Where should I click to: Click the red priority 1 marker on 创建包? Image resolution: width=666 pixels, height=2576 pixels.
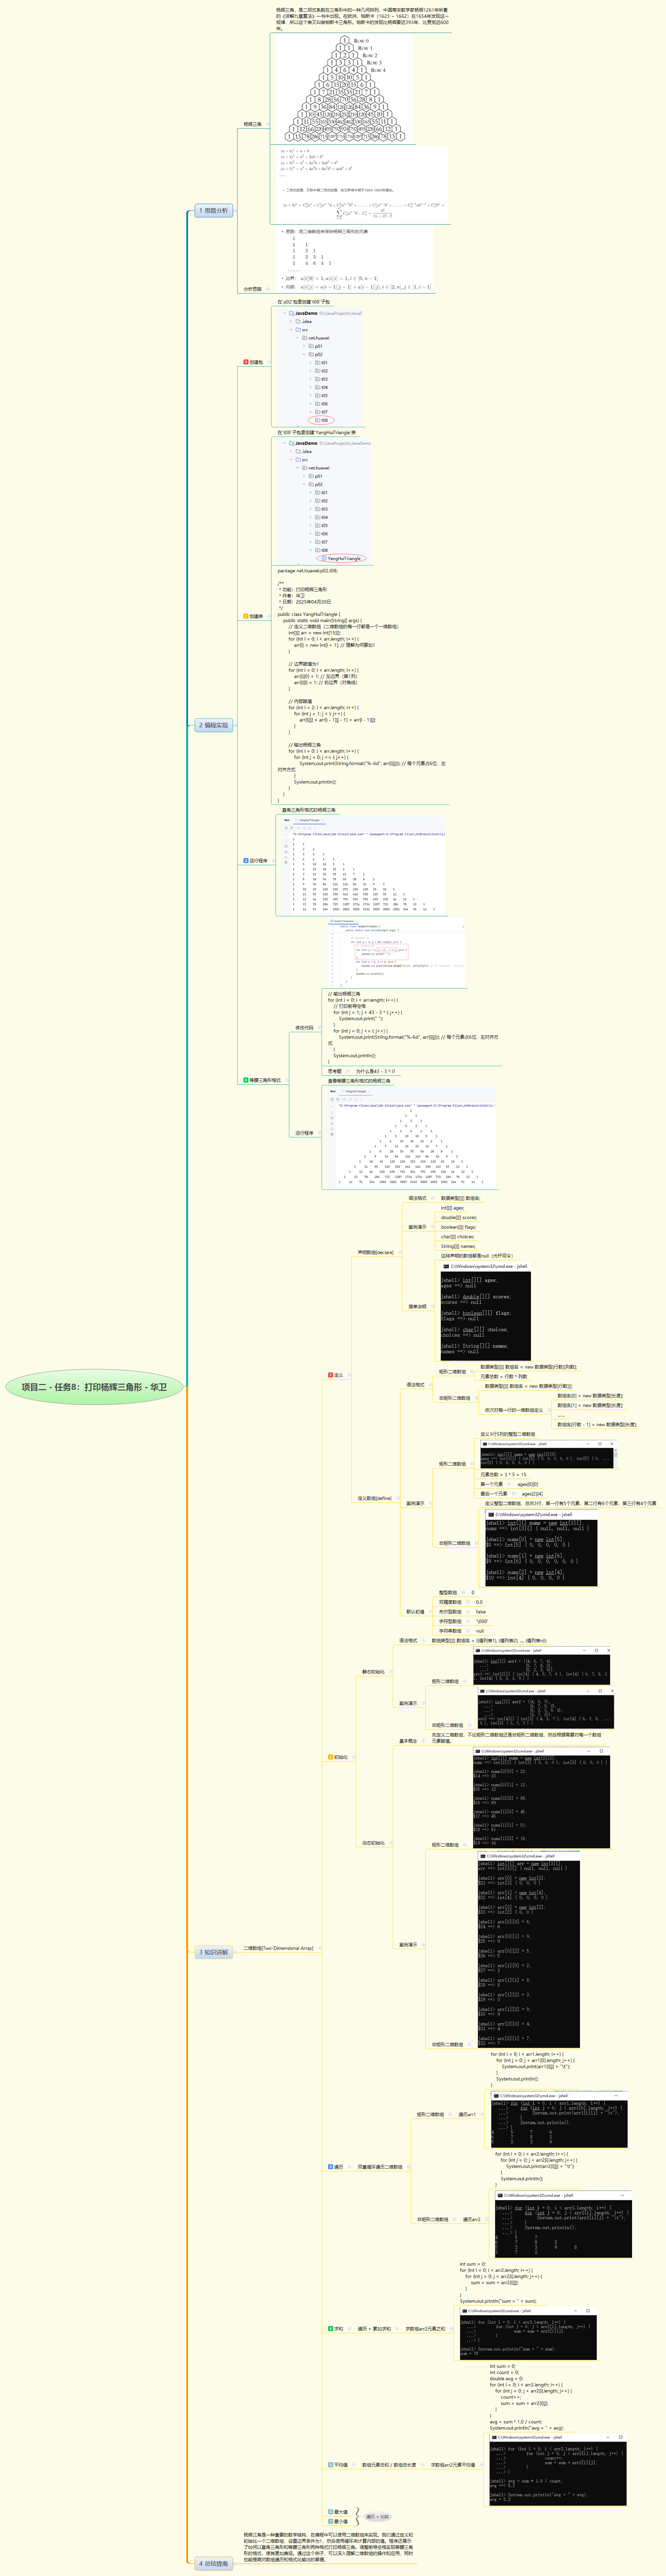click(246, 362)
